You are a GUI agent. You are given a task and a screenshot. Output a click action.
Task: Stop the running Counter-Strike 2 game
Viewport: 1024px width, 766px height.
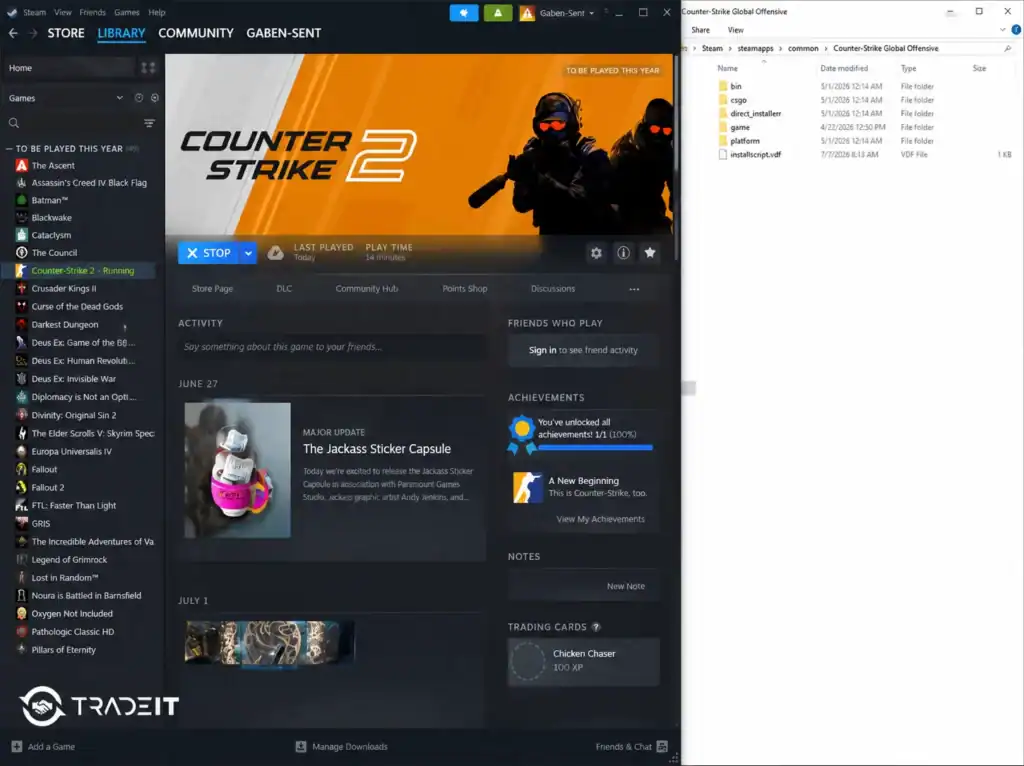[208, 253]
